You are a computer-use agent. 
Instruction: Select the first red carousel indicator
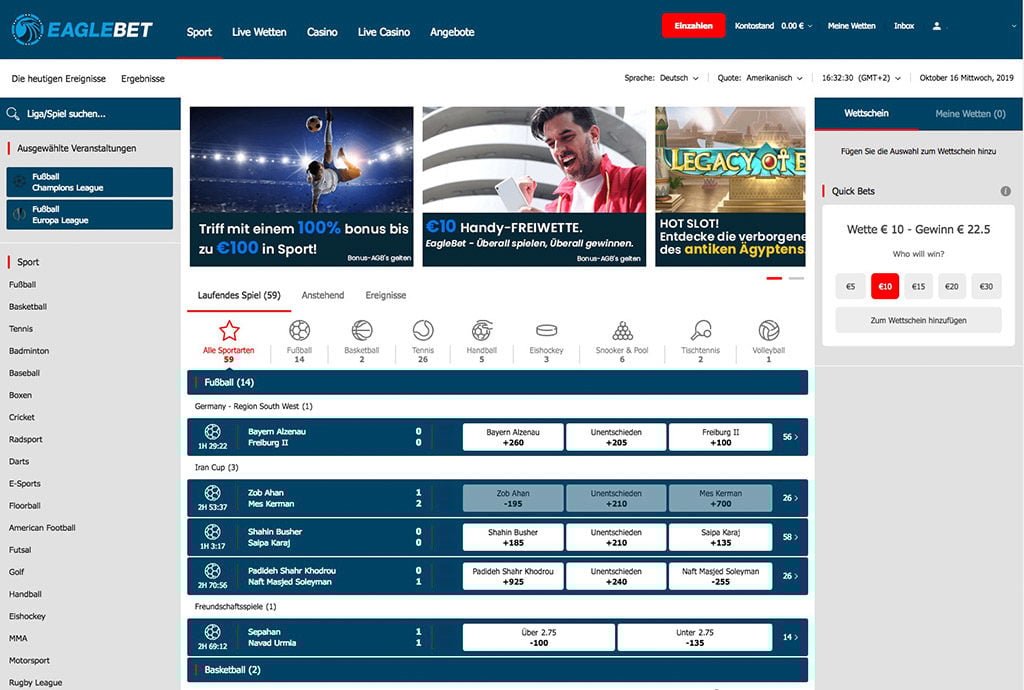[774, 279]
